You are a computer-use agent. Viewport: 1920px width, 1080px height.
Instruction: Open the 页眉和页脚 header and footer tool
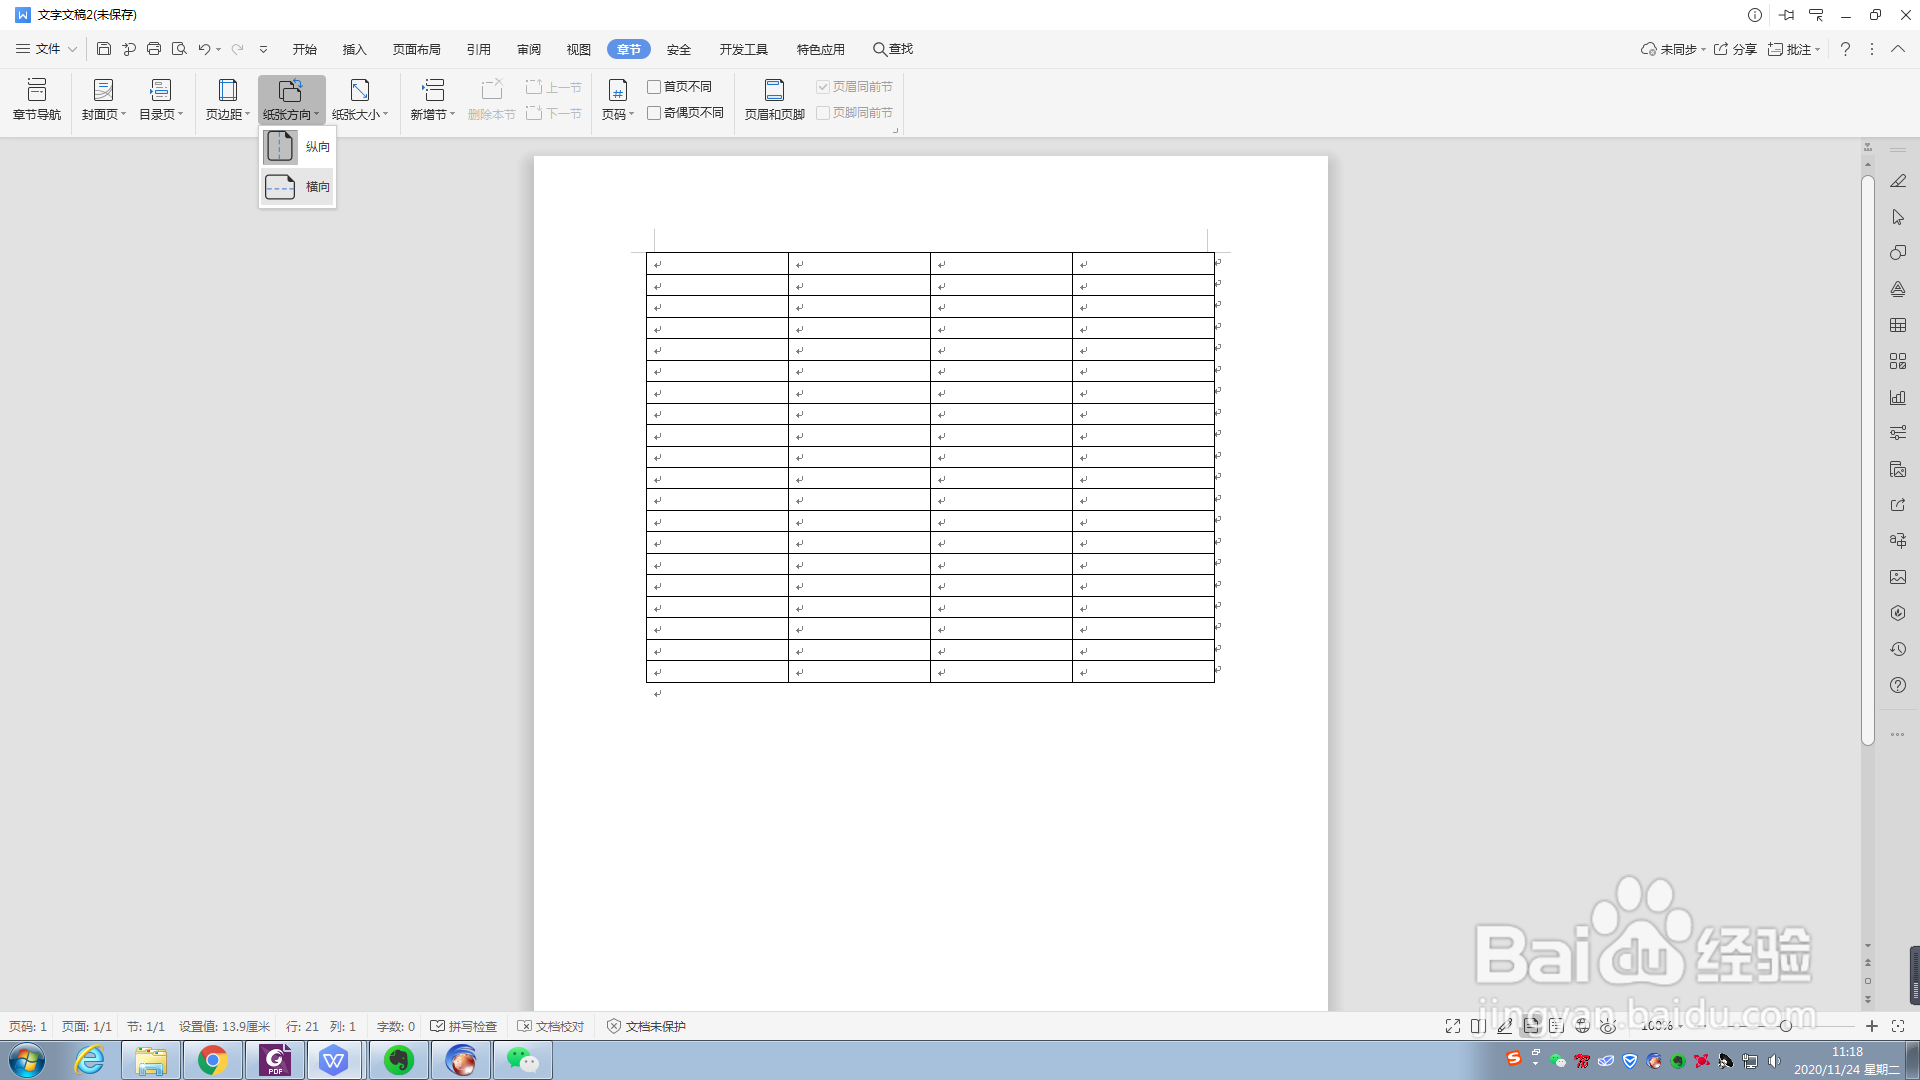pos(774,98)
